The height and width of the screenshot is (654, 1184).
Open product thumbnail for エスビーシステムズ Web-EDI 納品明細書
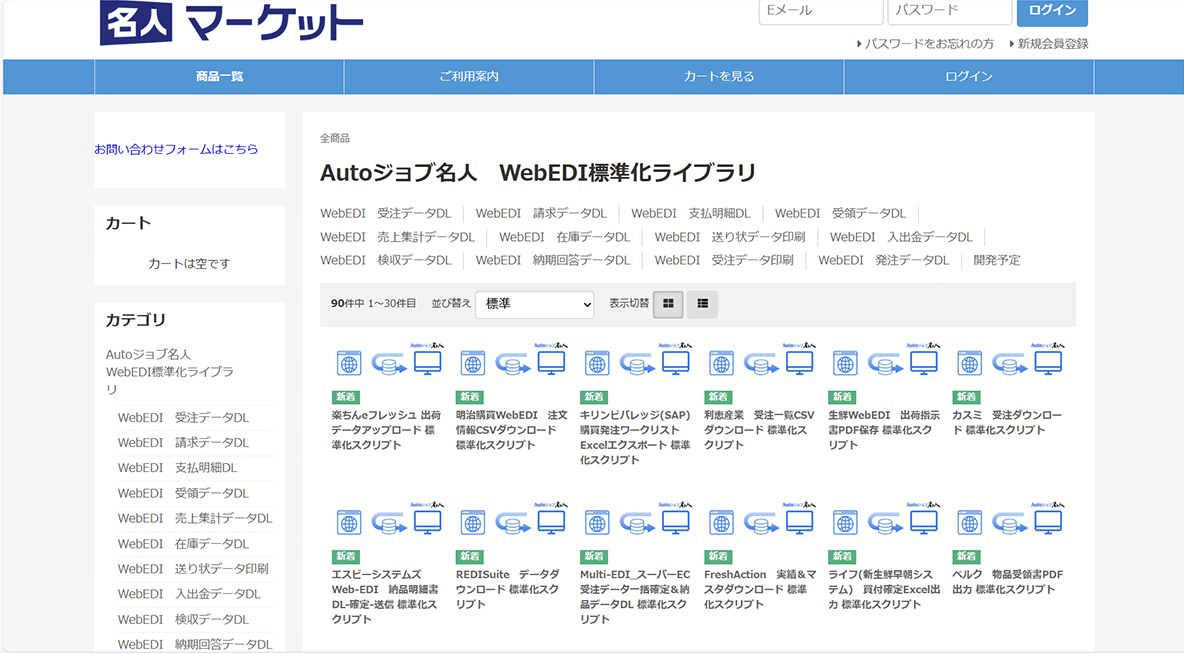click(x=387, y=520)
